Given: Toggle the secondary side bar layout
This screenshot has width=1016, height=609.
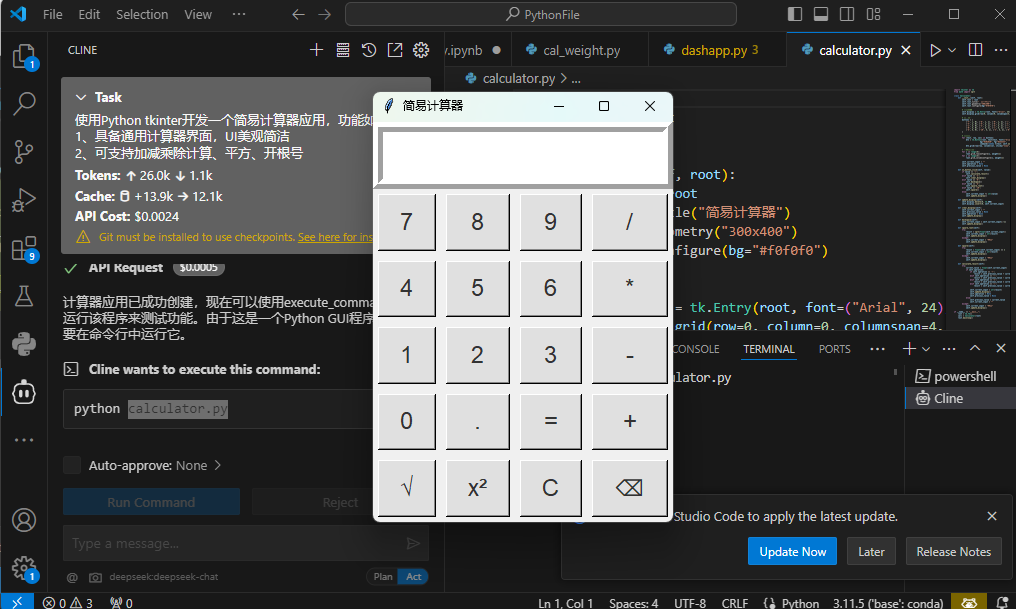Looking at the screenshot, I should click(847, 14).
